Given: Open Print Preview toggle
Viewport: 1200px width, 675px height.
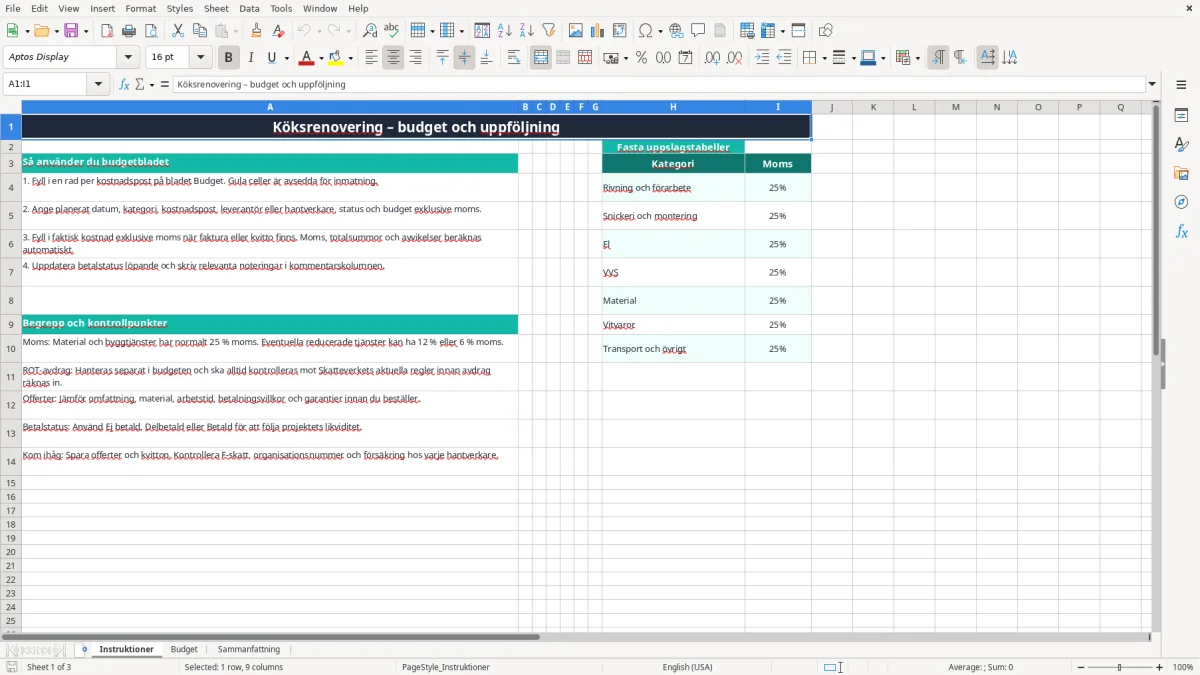Looking at the screenshot, I should [x=151, y=31].
